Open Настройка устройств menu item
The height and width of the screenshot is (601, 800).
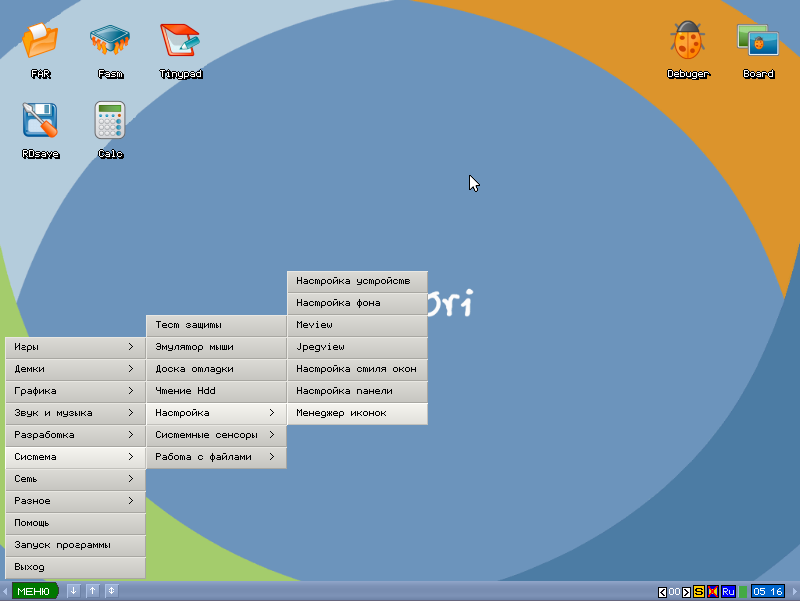click(x=357, y=281)
